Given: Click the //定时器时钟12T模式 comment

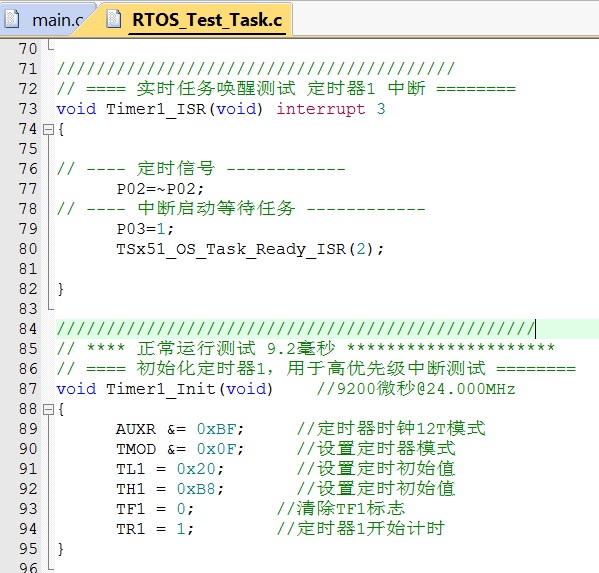Looking at the screenshot, I should pyautogui.click(x=391, y=429).
